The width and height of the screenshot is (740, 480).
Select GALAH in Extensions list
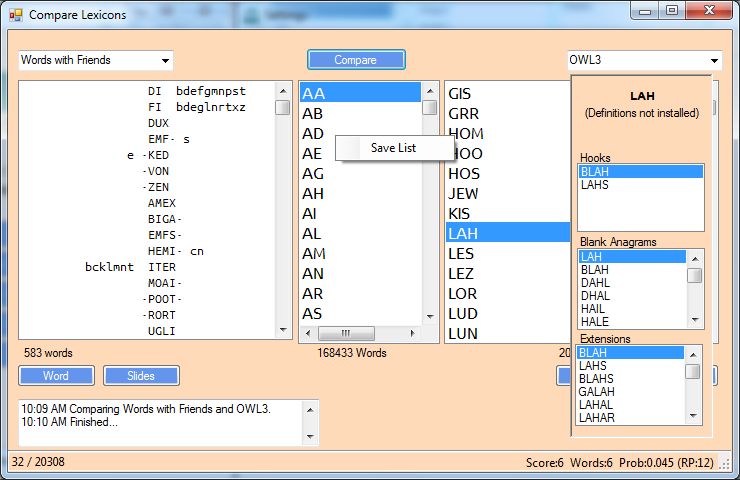pyautogui.click(x=631, y=392)
